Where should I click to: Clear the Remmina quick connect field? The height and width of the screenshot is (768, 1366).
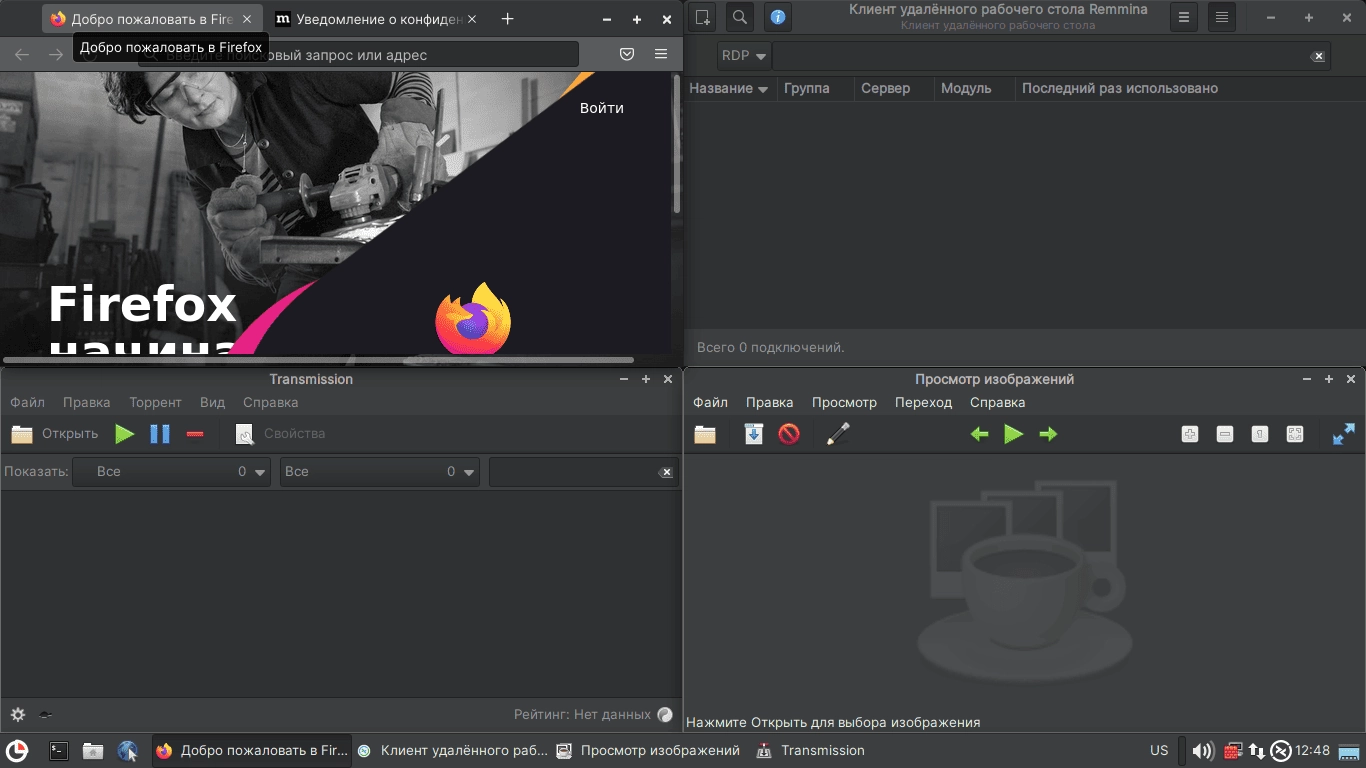(x=1319, y=57)
